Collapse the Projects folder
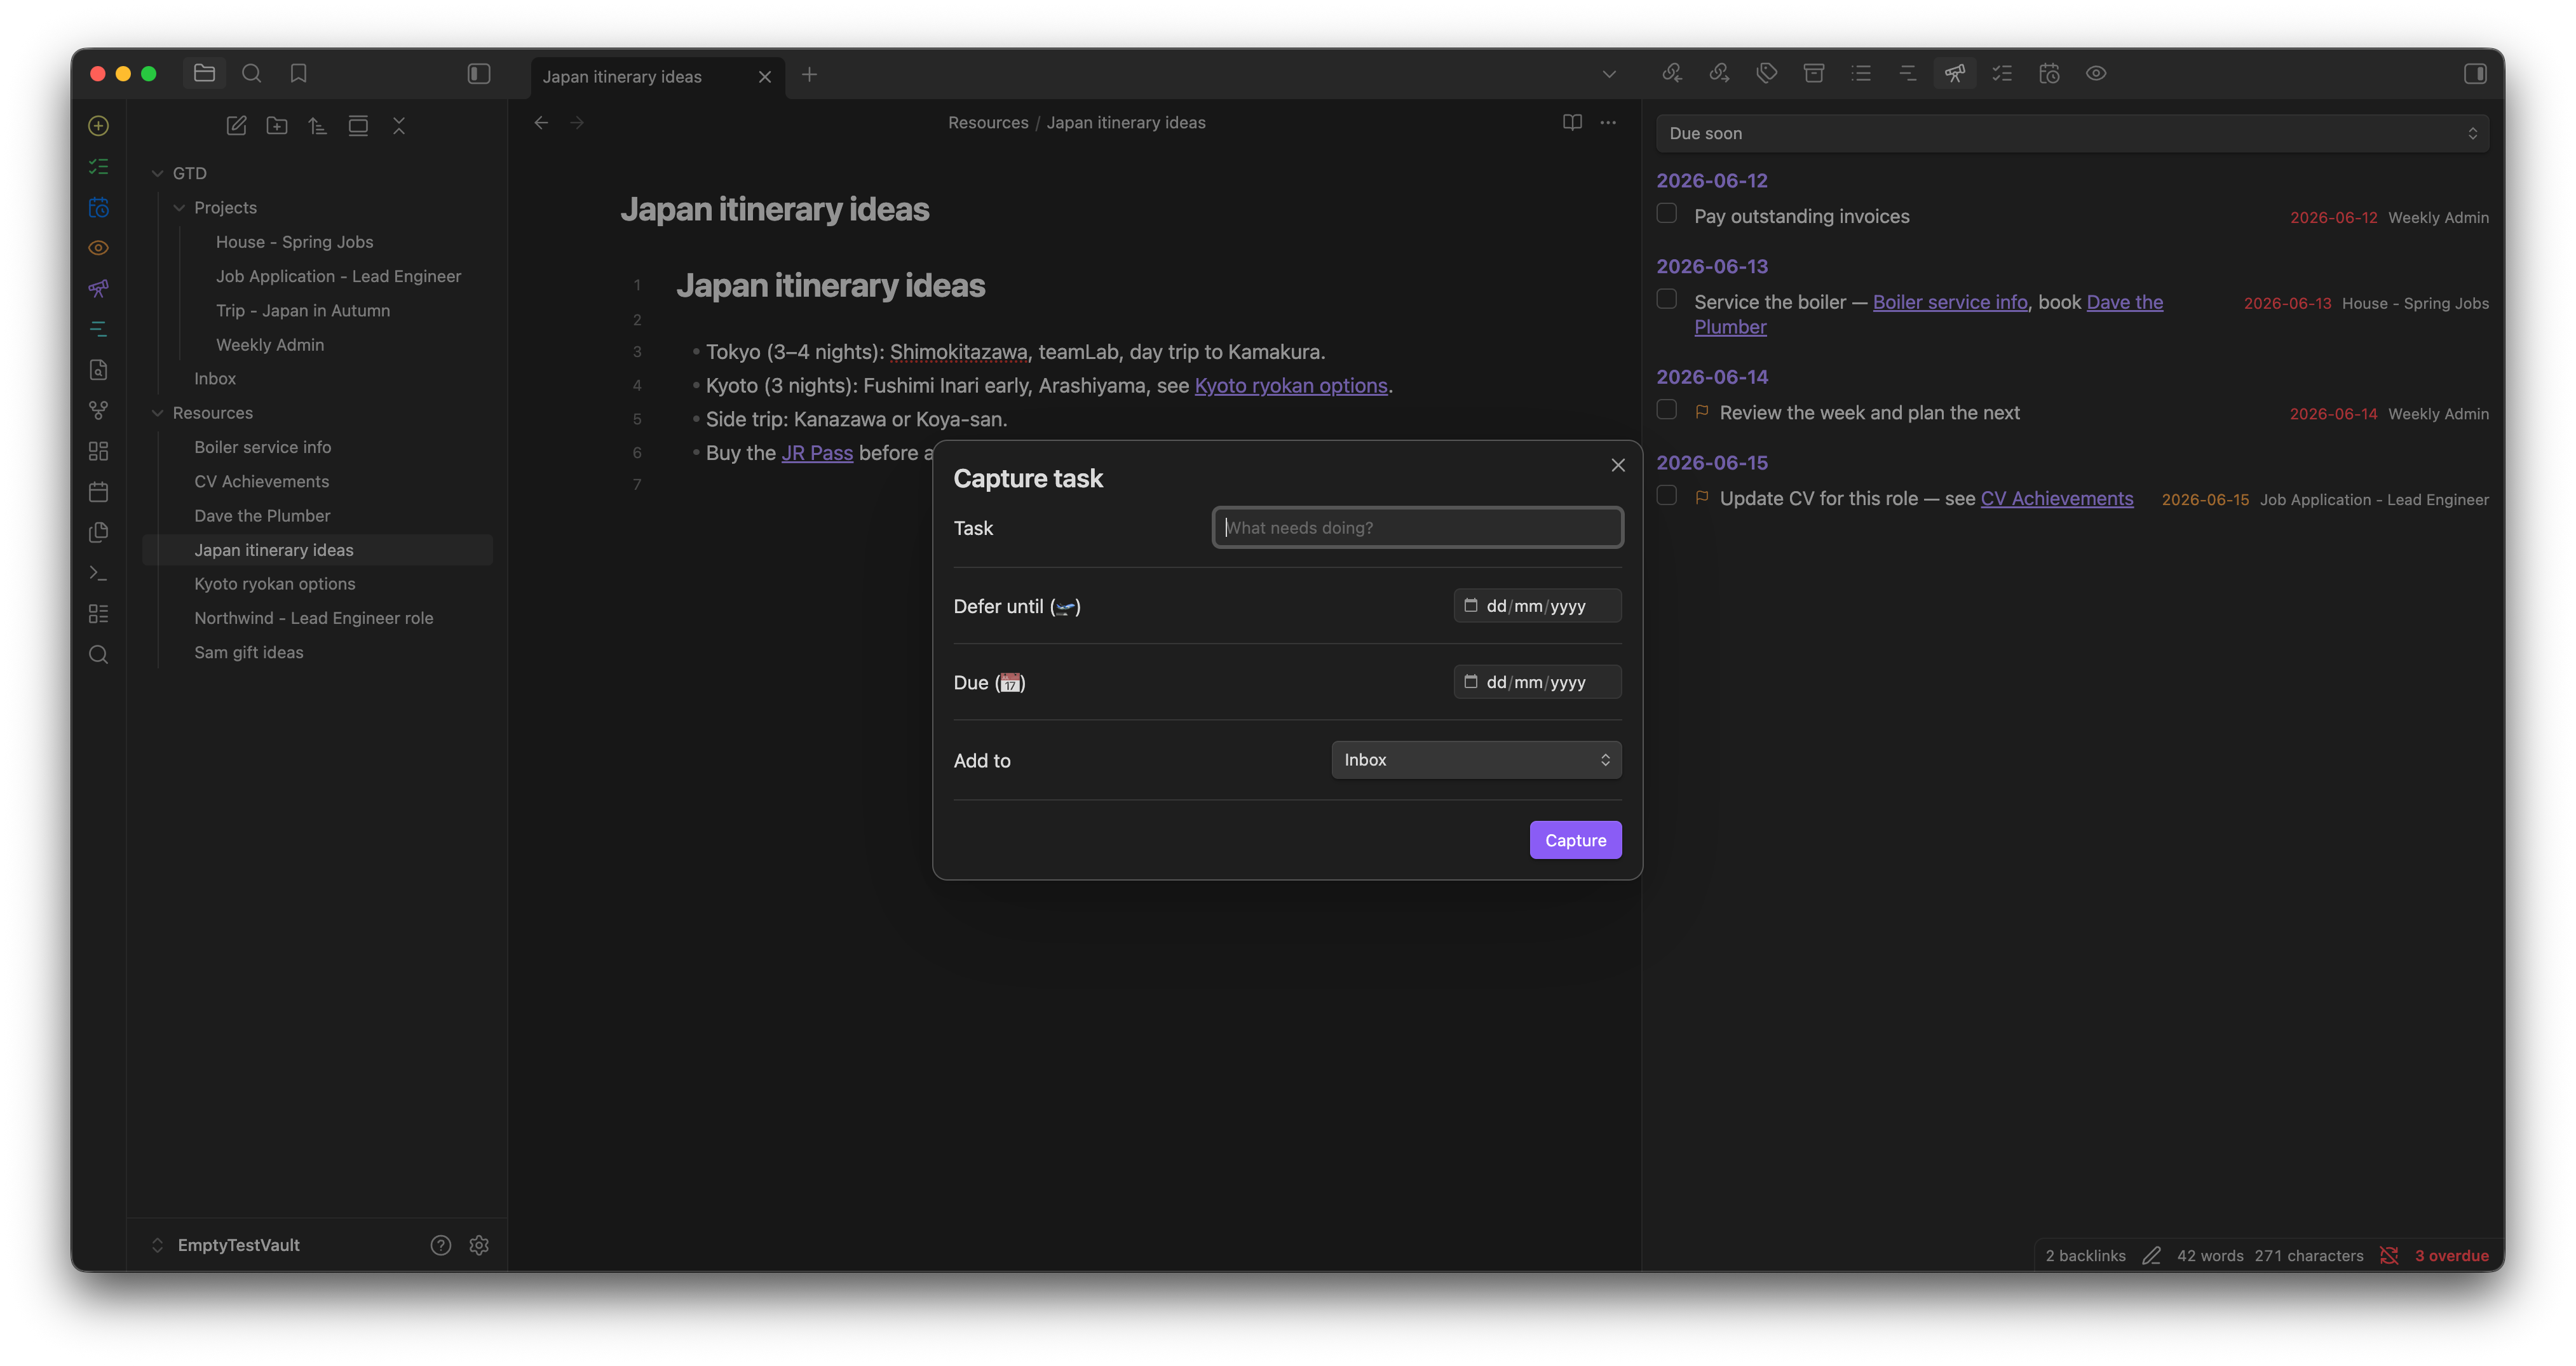This screenshot has height=1366, width=2576. tap(179, 208)
